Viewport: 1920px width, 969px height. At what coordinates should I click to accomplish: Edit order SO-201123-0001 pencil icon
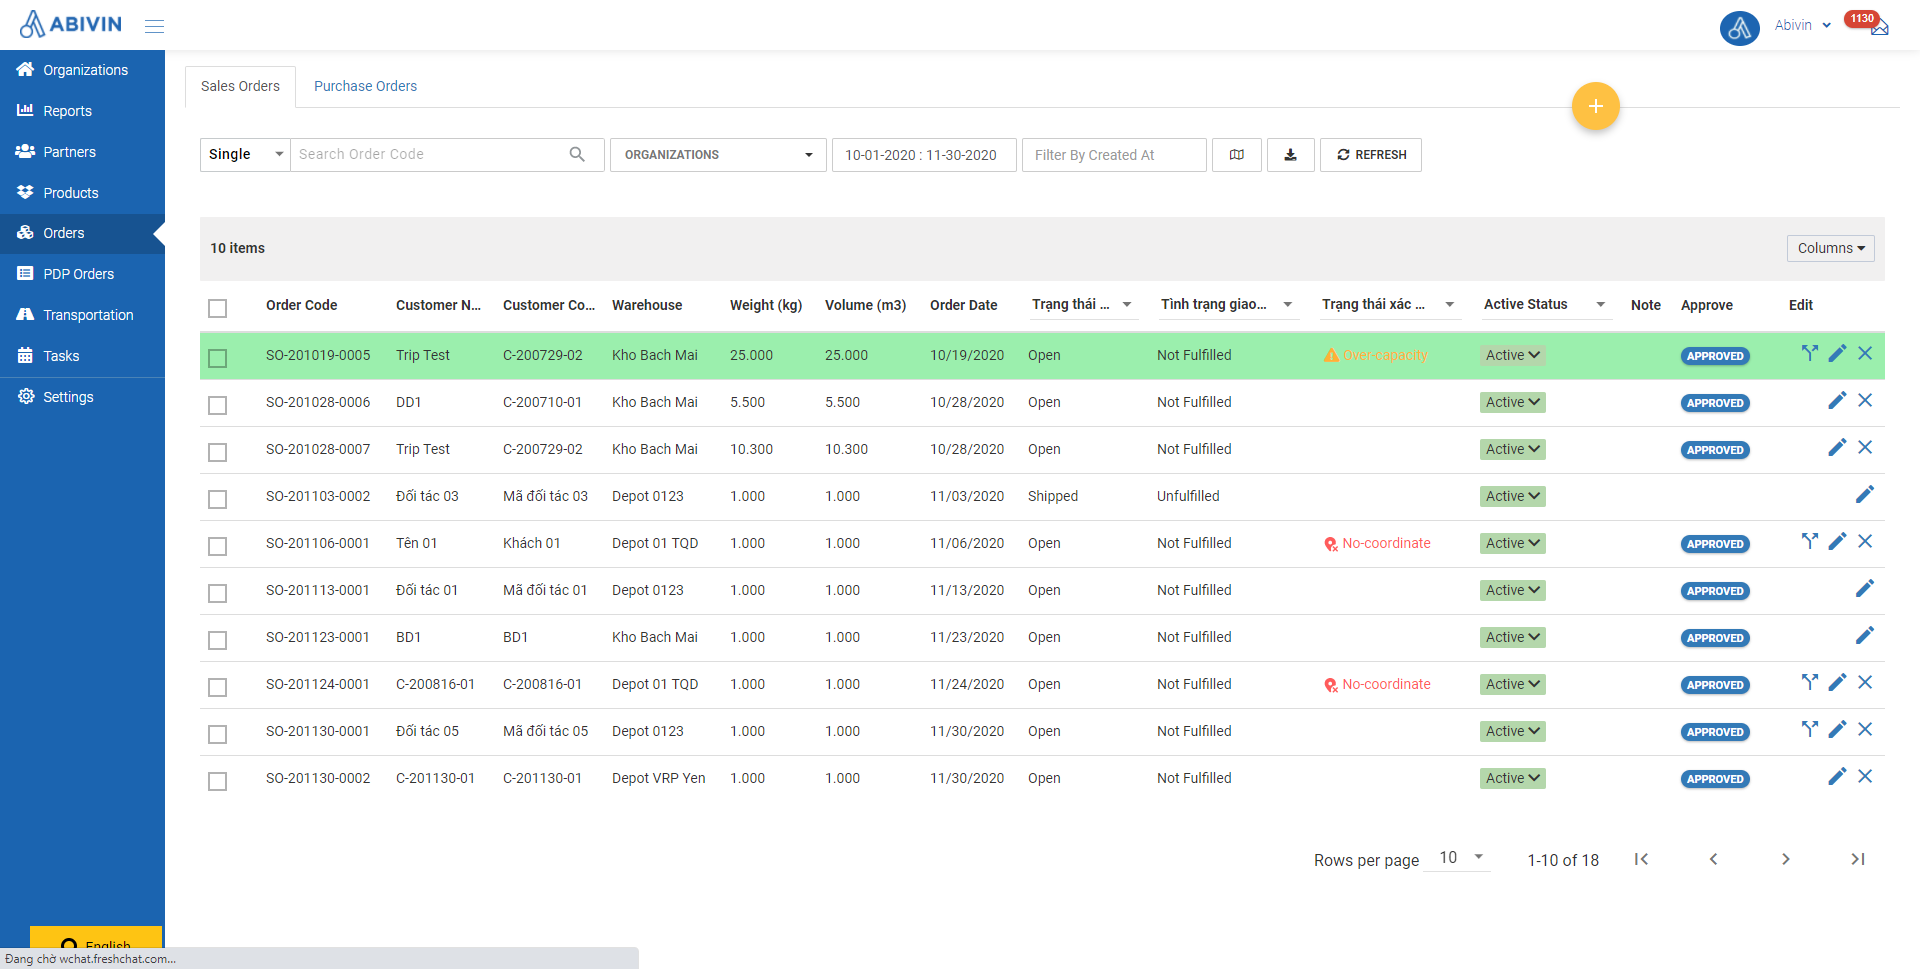pos(1865,635)
